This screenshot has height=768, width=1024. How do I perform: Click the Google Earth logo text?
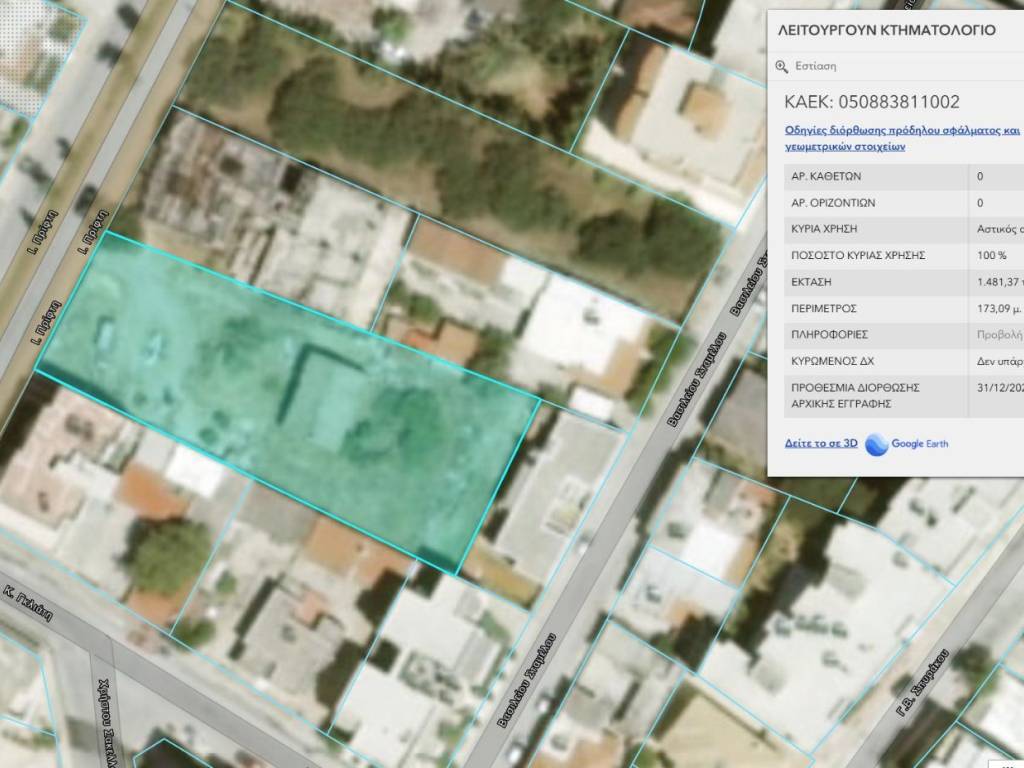(919, 444)
